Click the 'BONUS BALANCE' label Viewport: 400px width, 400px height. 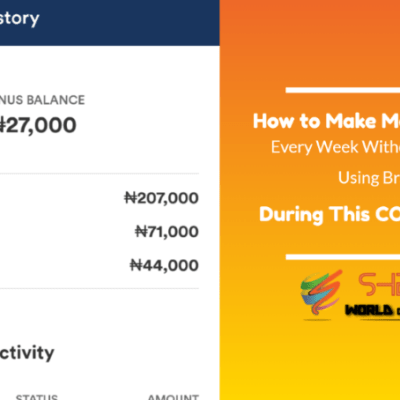click(42, 100)
